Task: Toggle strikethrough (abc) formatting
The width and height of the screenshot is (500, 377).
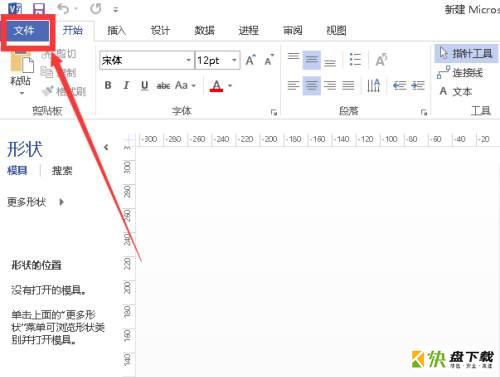Action: point(163,85)
